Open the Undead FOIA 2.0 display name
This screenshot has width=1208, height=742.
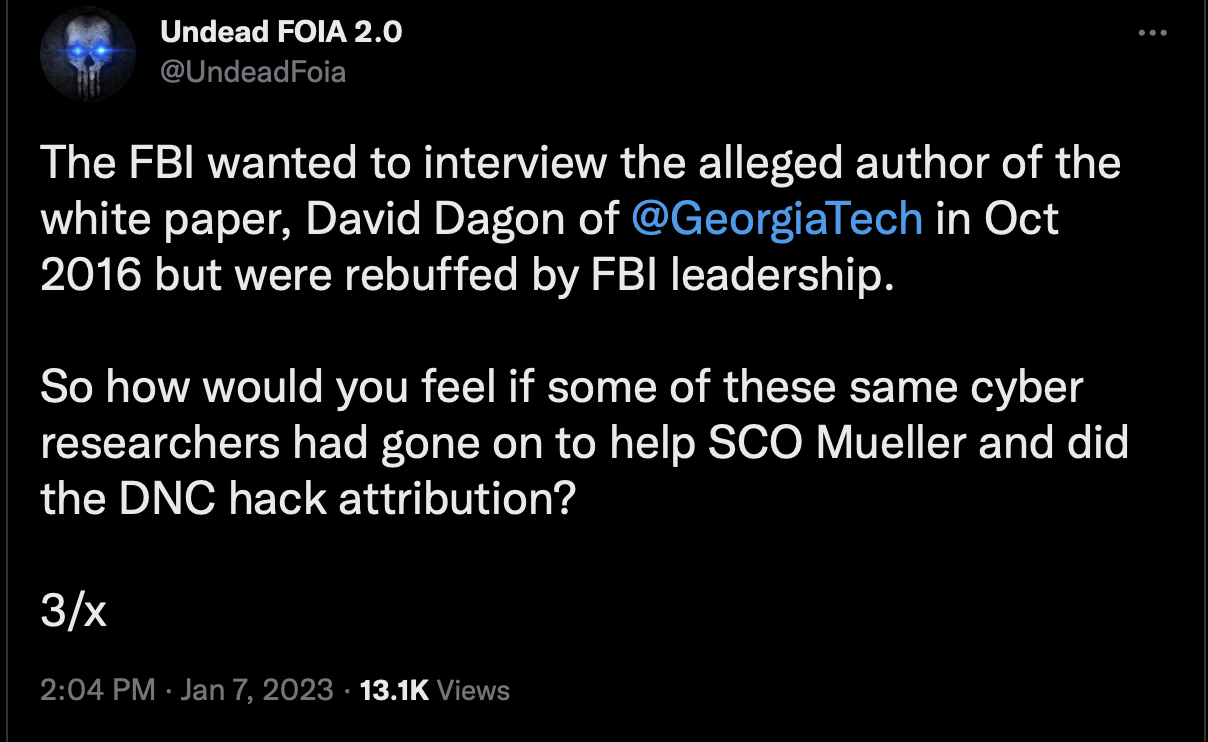click(x=281, y=33)
